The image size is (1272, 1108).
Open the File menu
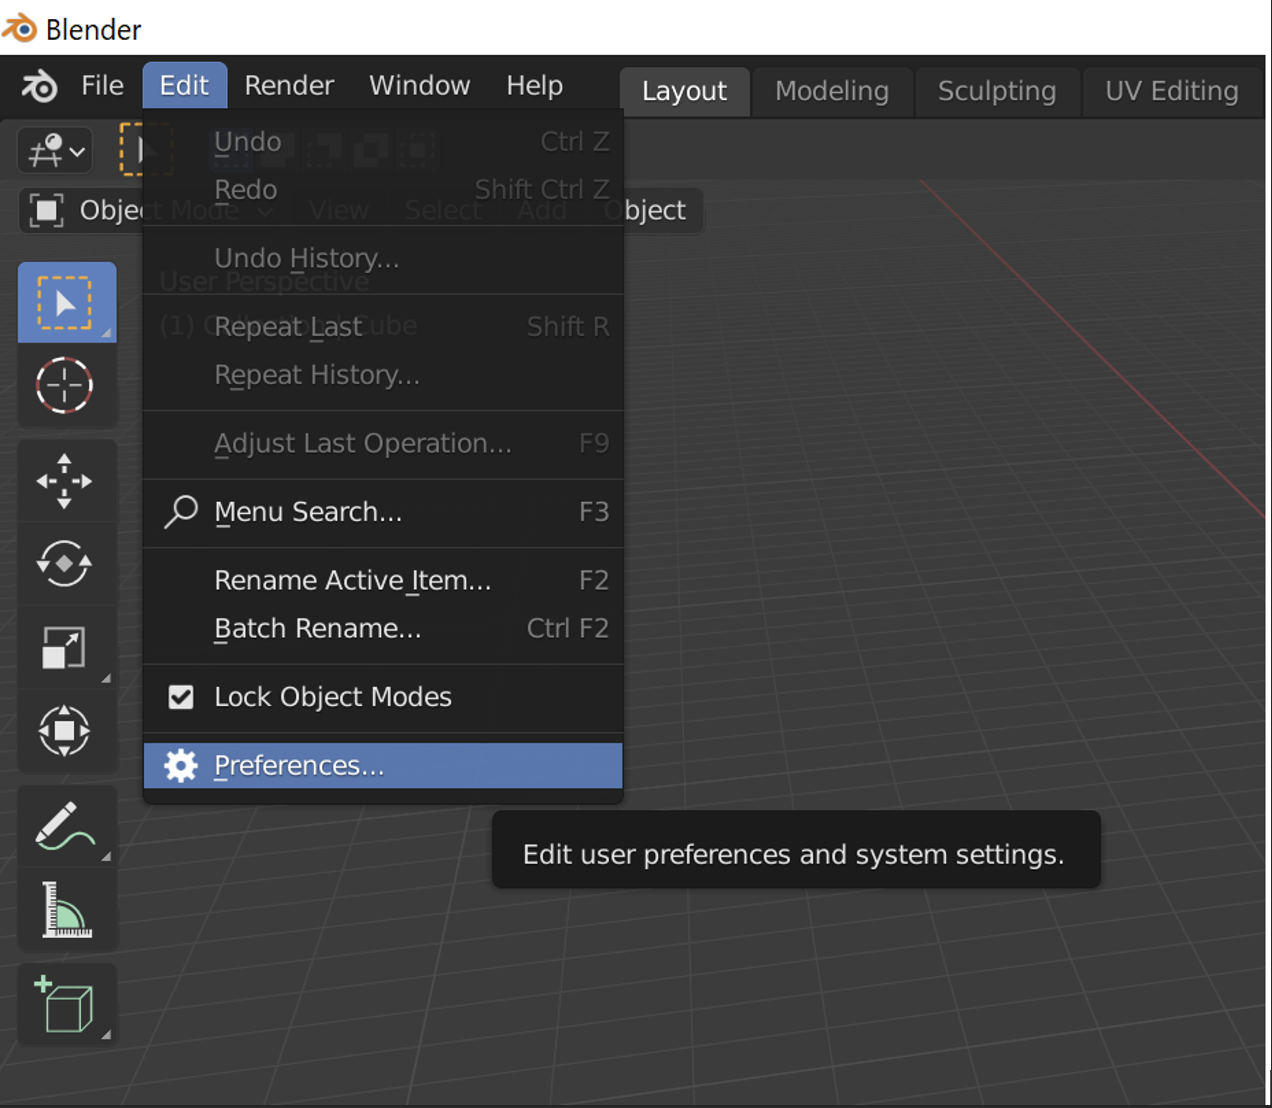tap(102, 86)
